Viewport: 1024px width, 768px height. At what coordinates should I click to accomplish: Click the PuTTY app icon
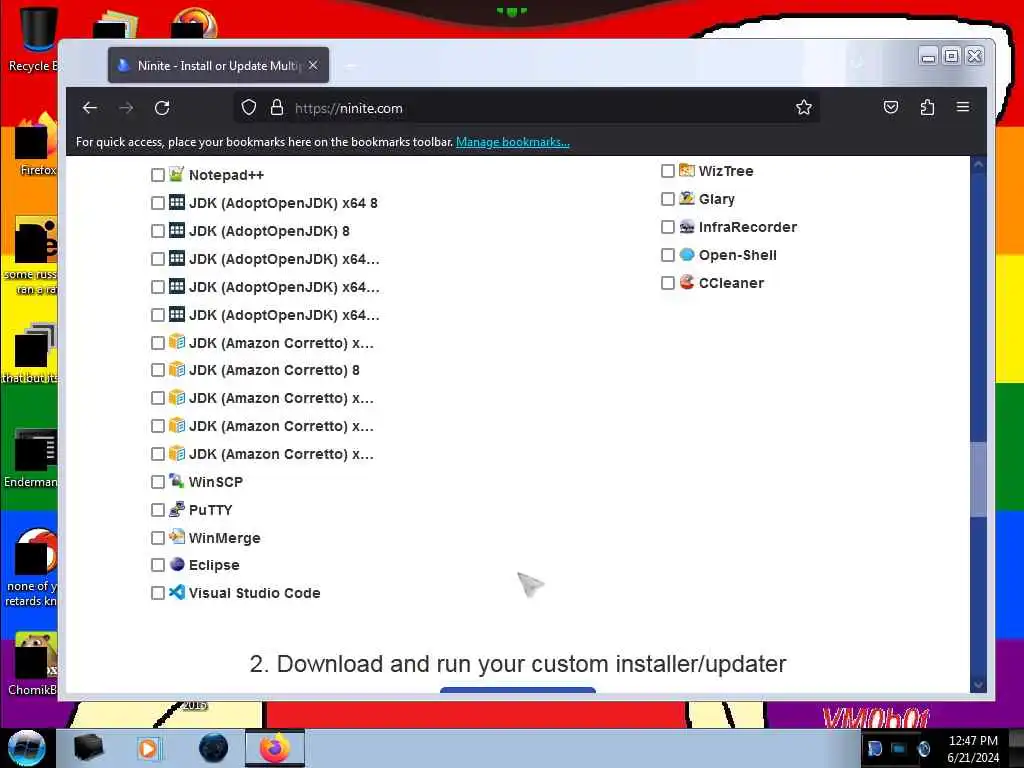tap(176, 509)
